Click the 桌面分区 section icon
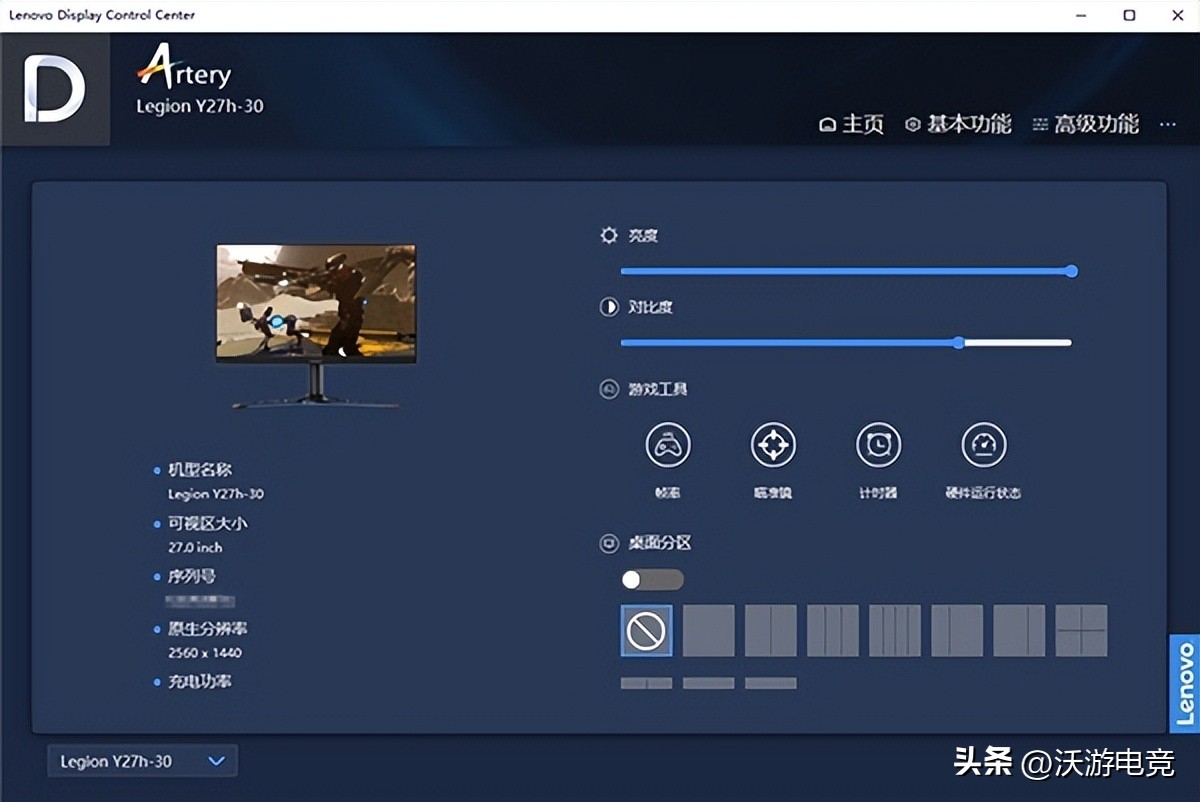This screenshot has width=1200, height=802. point(609,543)
